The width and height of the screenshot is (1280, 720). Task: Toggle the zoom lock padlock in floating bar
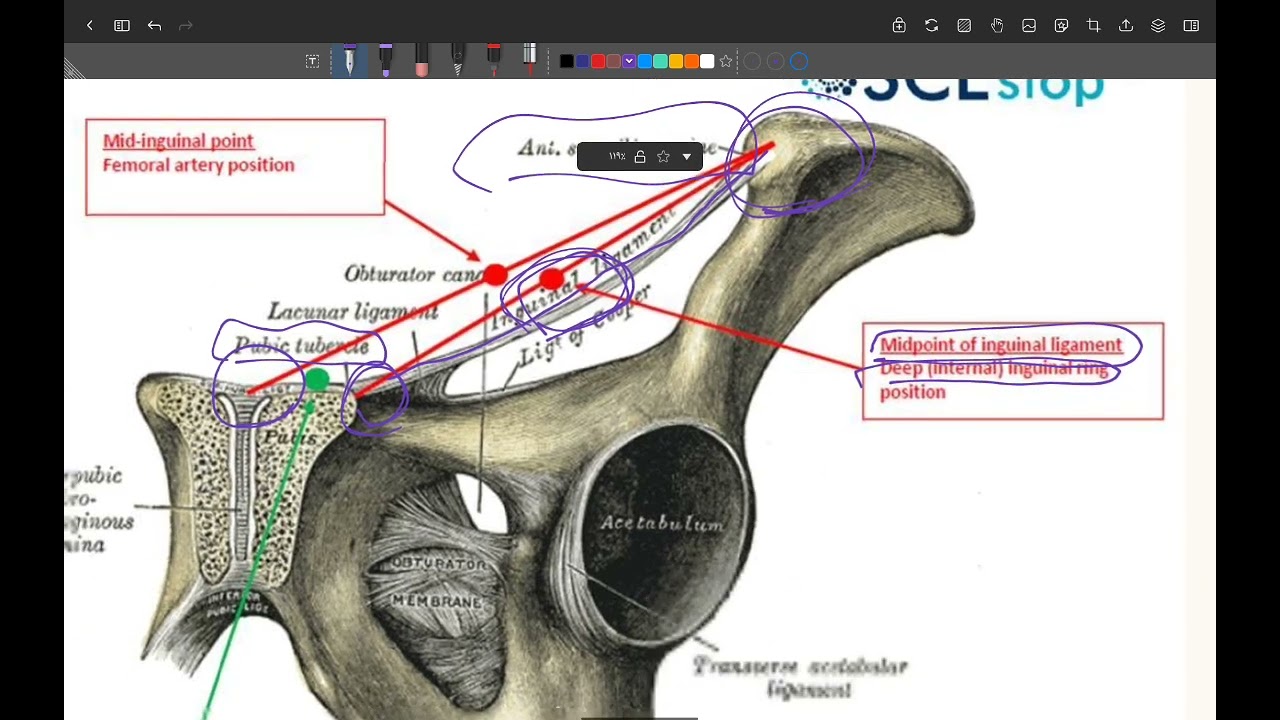640,157
